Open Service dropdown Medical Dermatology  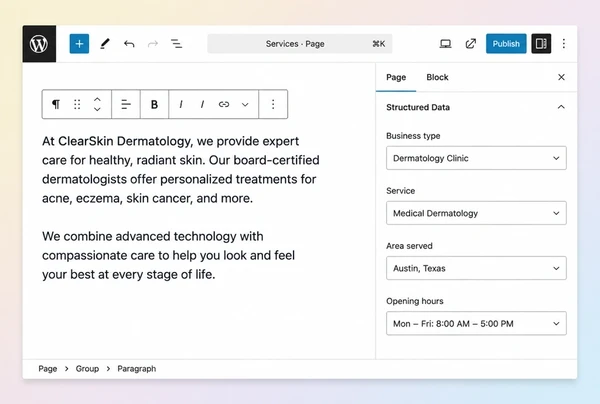476,213
